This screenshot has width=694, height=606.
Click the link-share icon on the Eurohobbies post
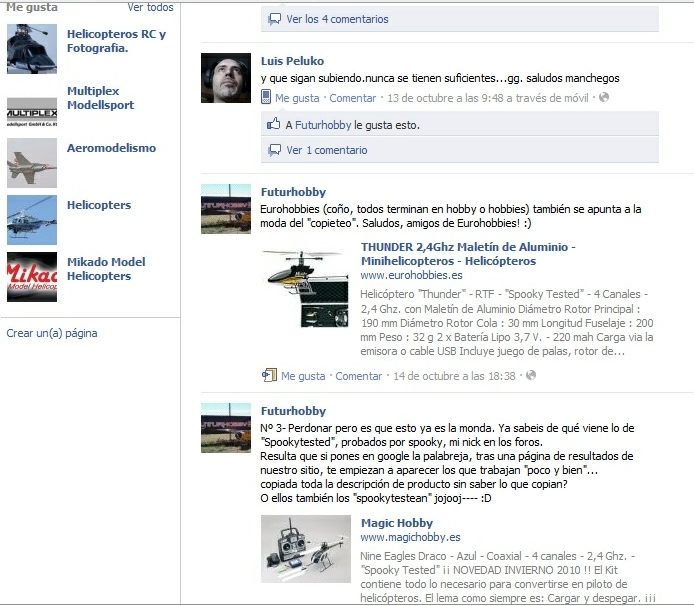click(x=269, y=375)
